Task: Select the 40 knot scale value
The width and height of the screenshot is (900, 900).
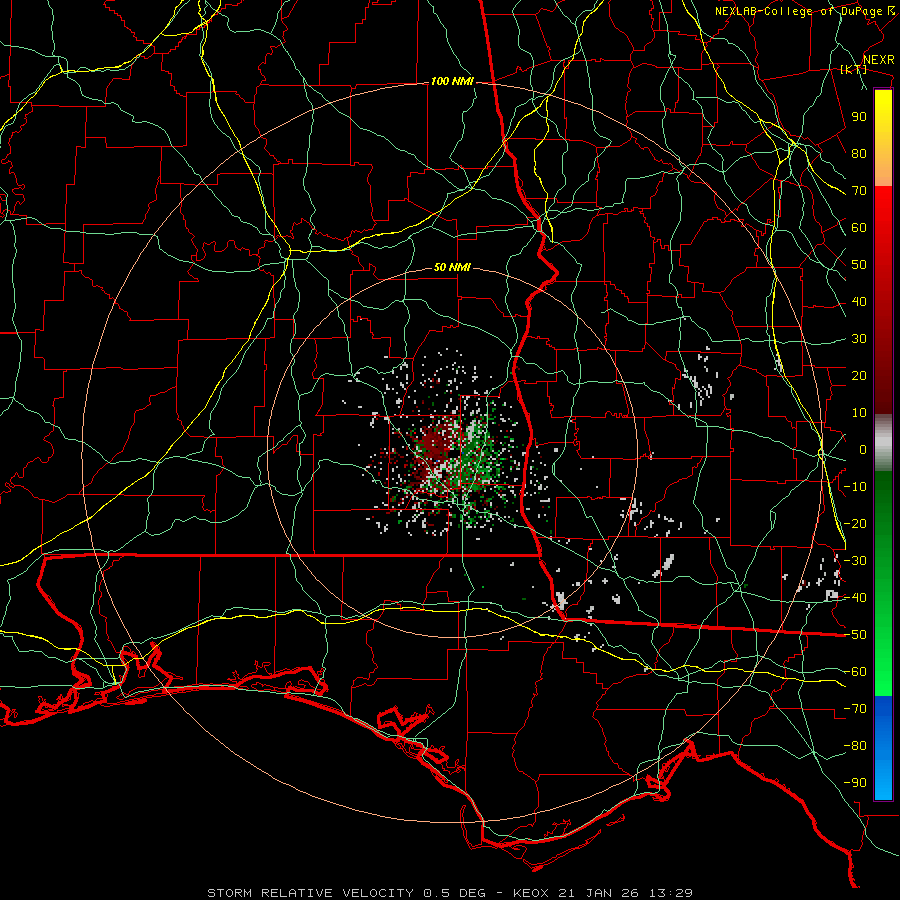Action: (859, 302)
